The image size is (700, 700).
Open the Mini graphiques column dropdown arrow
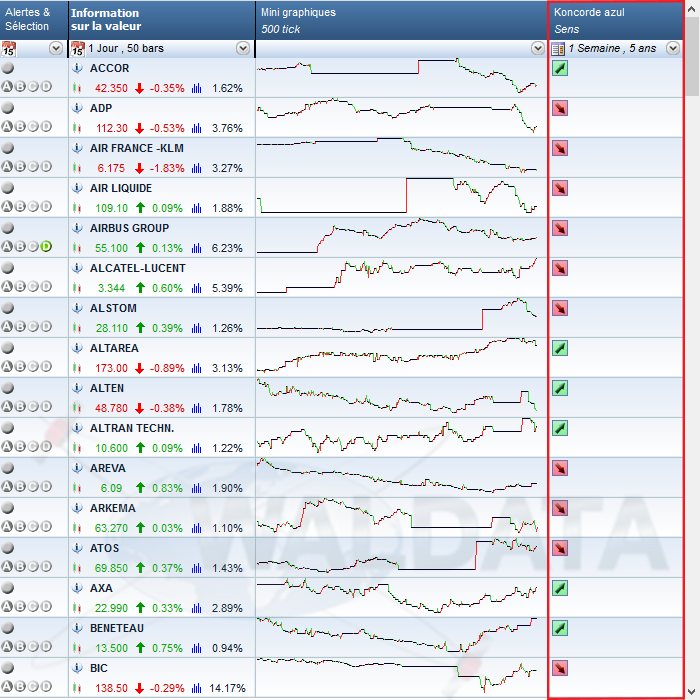click(x=538, y=48)
